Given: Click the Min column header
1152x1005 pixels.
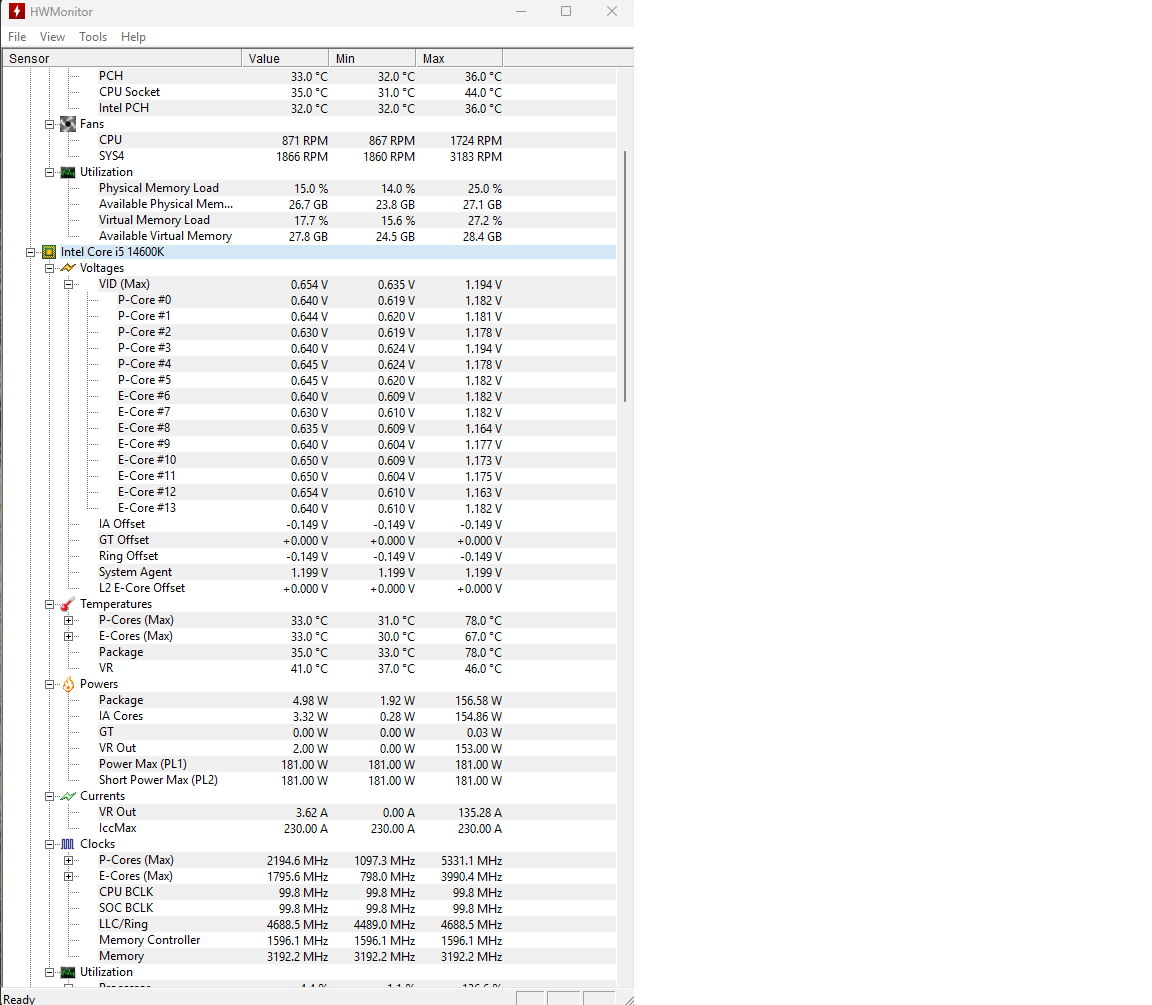Looking at the screenshot, I should click(372, 58).
